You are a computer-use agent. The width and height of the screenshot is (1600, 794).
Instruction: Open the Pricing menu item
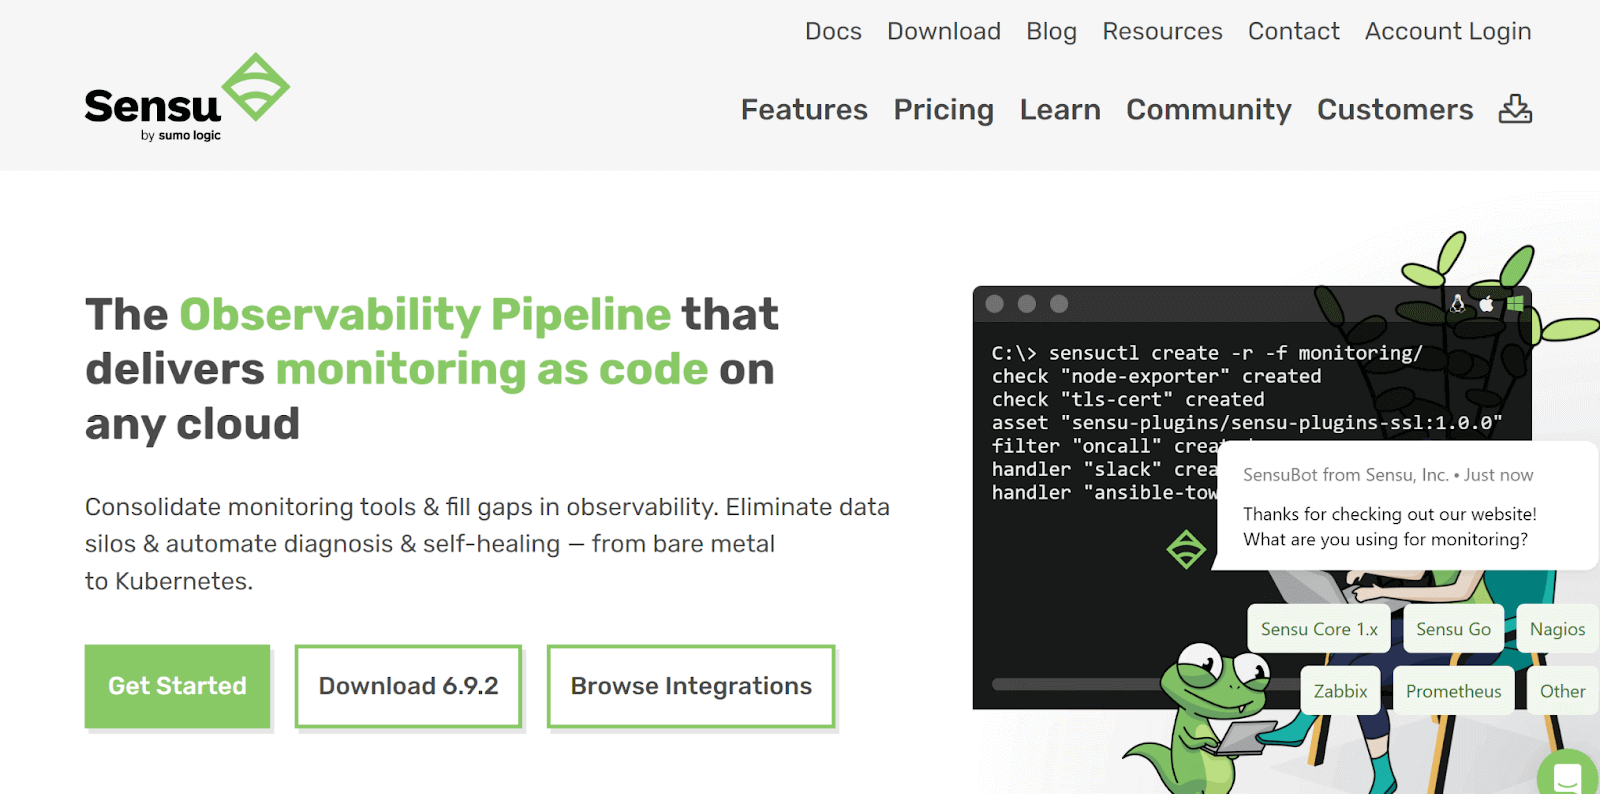pyautogui.click(x=943, y=109)
